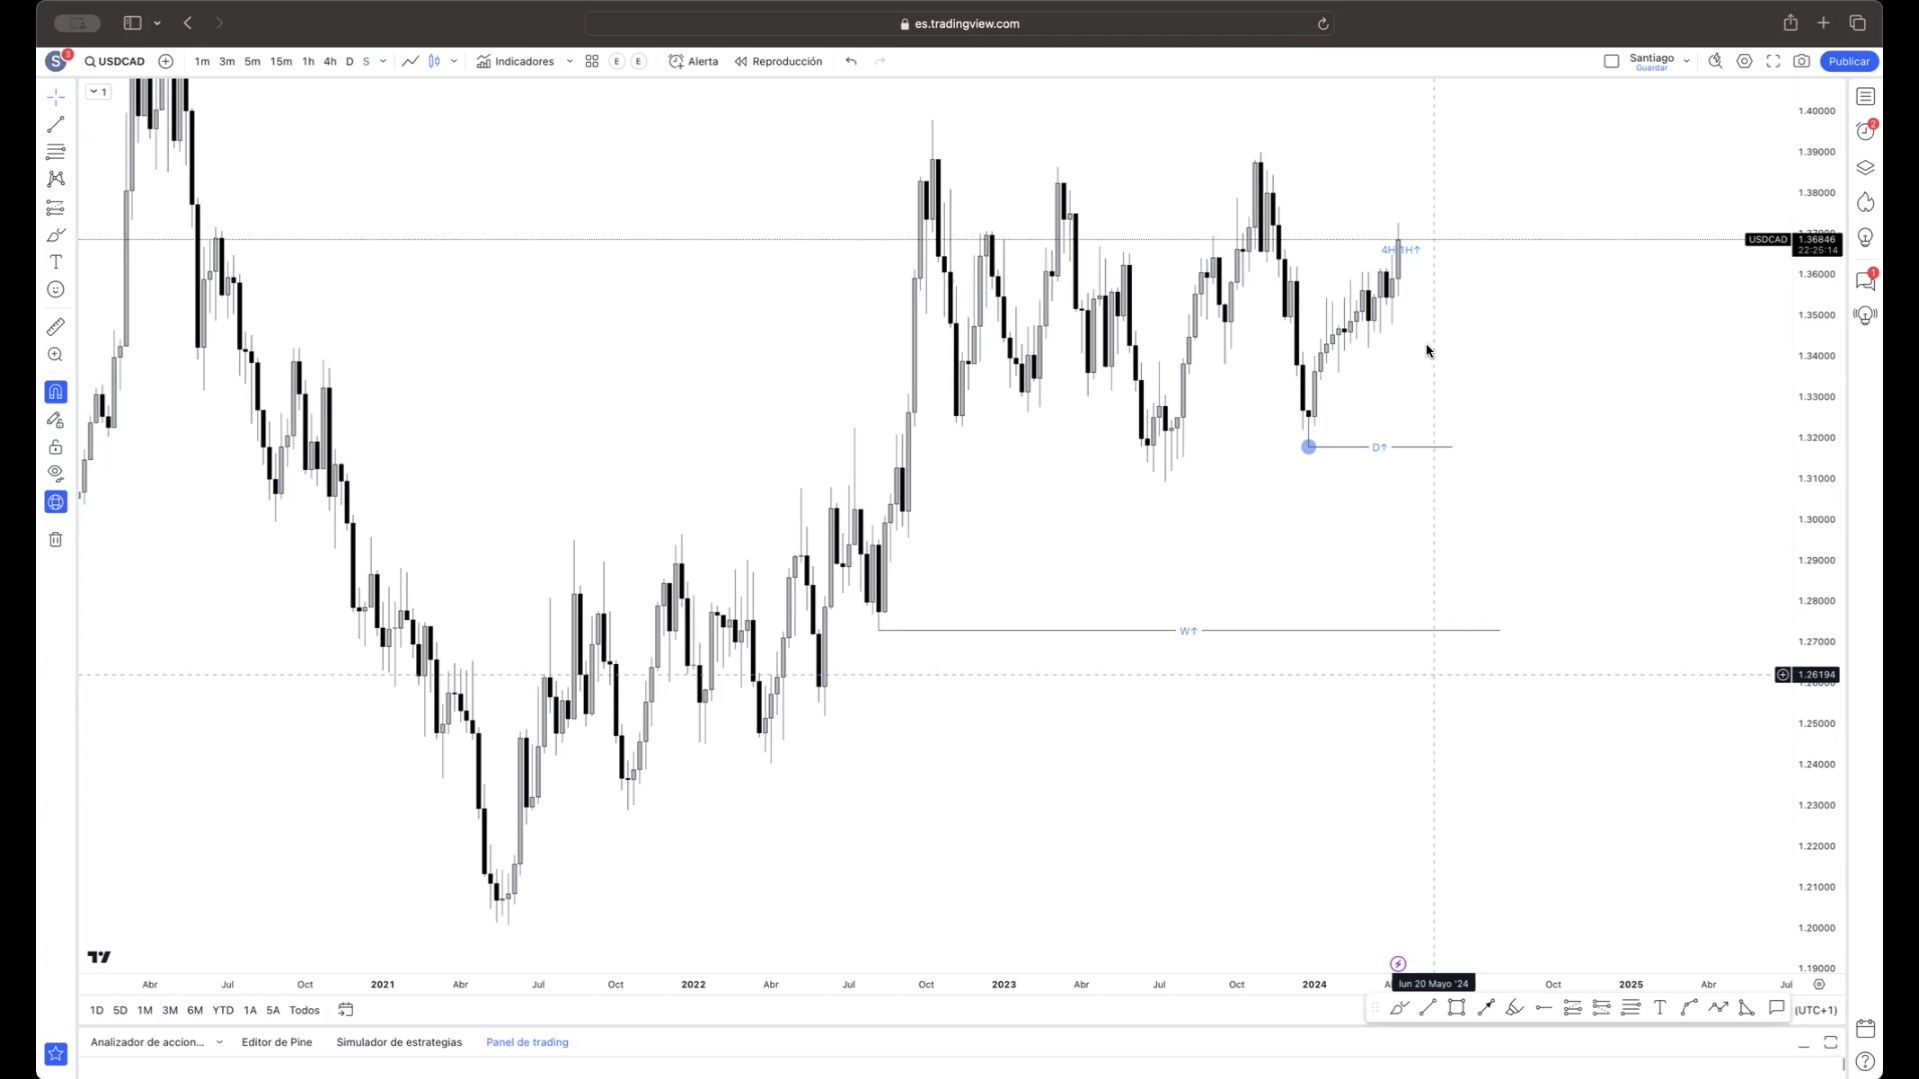Toggle lock all drawings
The height and width of the screenshot is (1079, 1919).
pos(56,447)
